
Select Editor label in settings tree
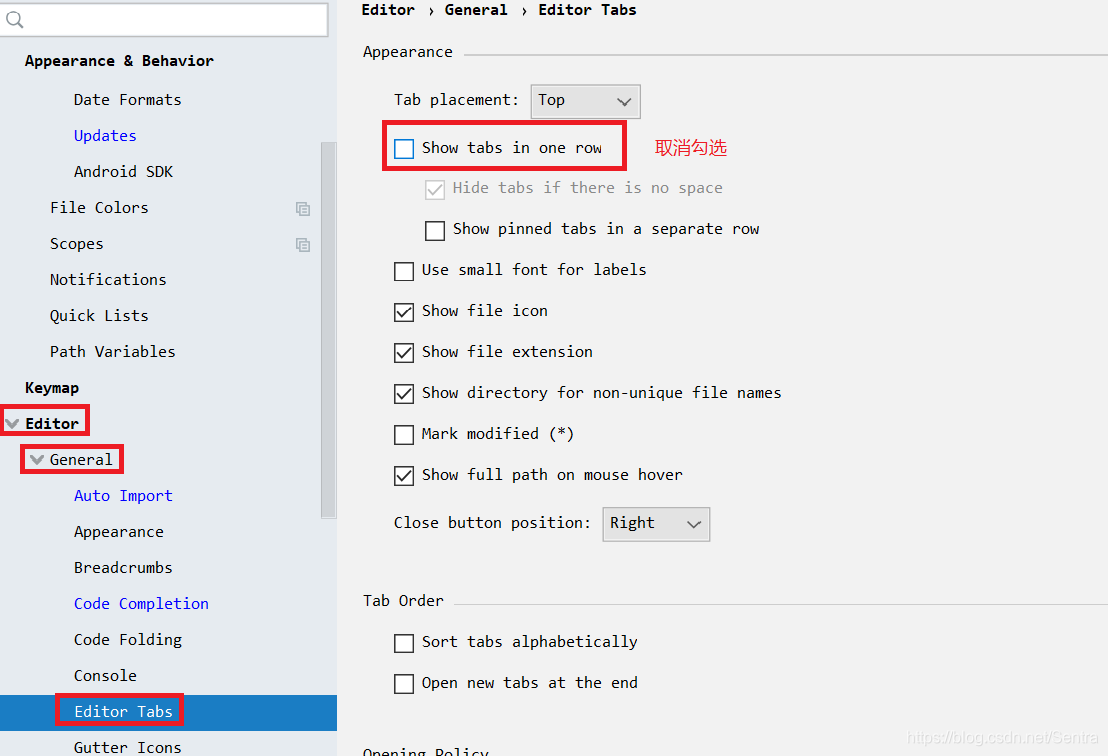[x=52, y=424]
